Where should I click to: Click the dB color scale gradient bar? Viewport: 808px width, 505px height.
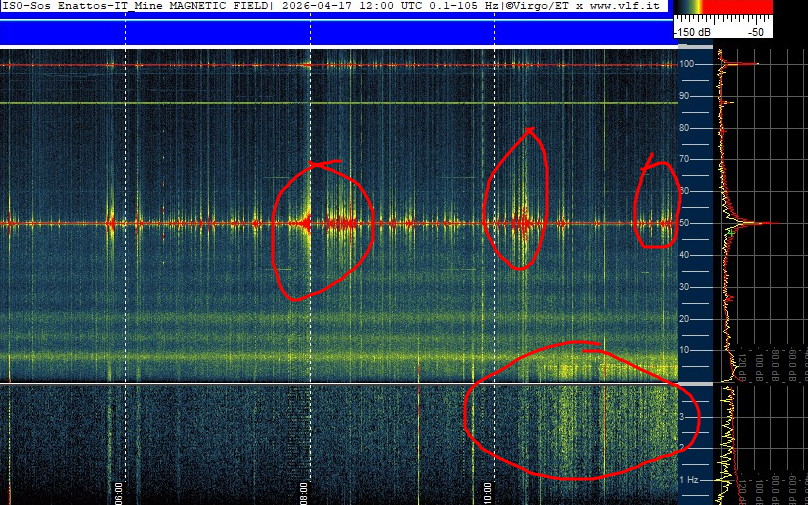(723, 7)
